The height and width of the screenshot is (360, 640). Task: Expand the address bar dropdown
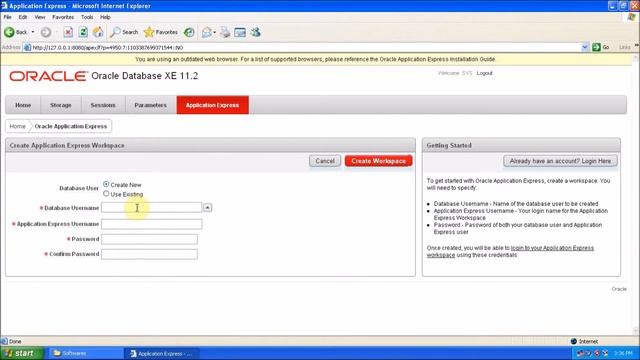click(584, 47)
